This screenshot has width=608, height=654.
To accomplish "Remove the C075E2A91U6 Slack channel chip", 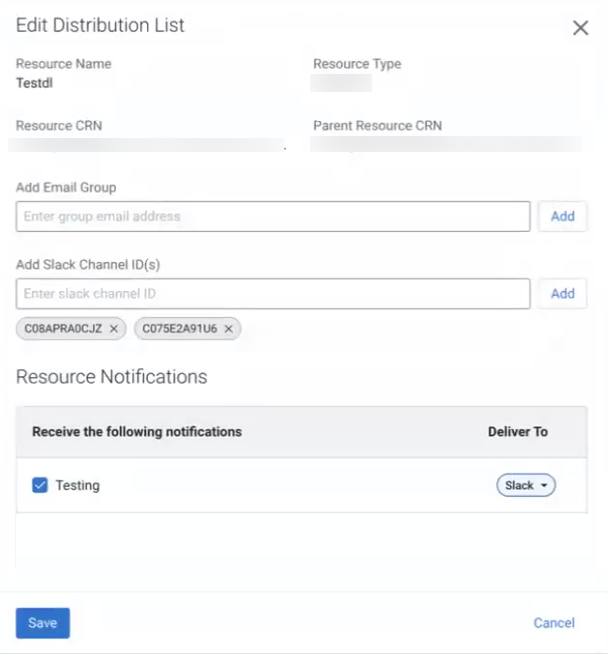I will (x=228, y=329).
